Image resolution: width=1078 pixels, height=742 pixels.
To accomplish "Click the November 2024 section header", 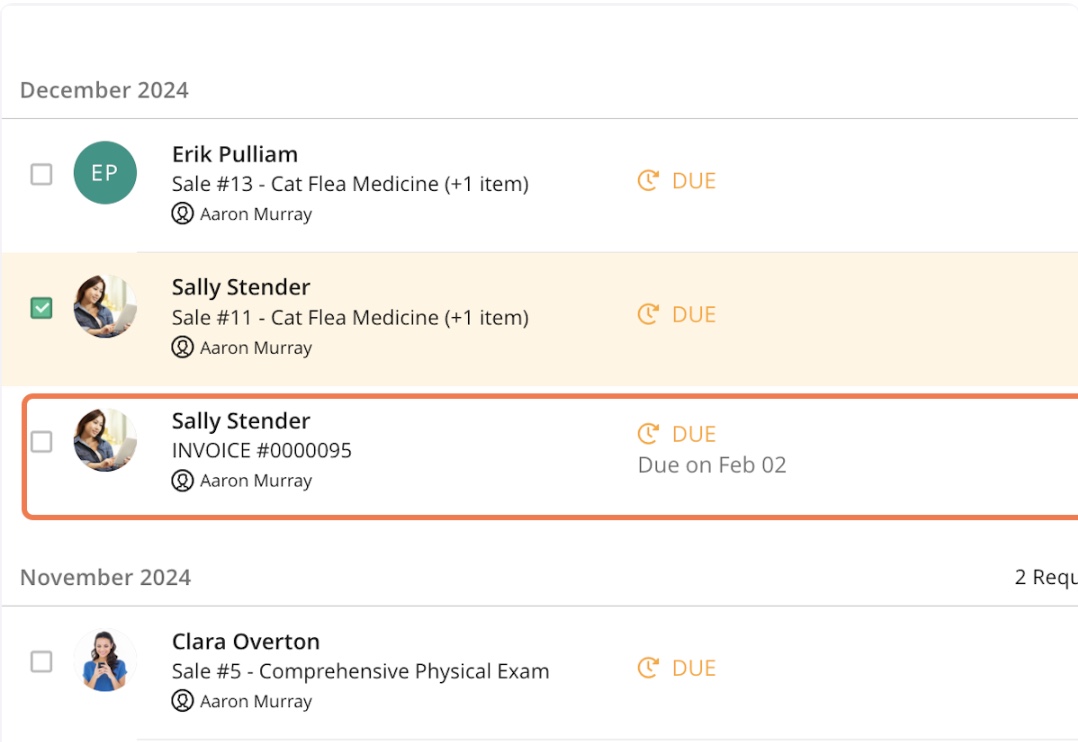I will pos(105,577).
